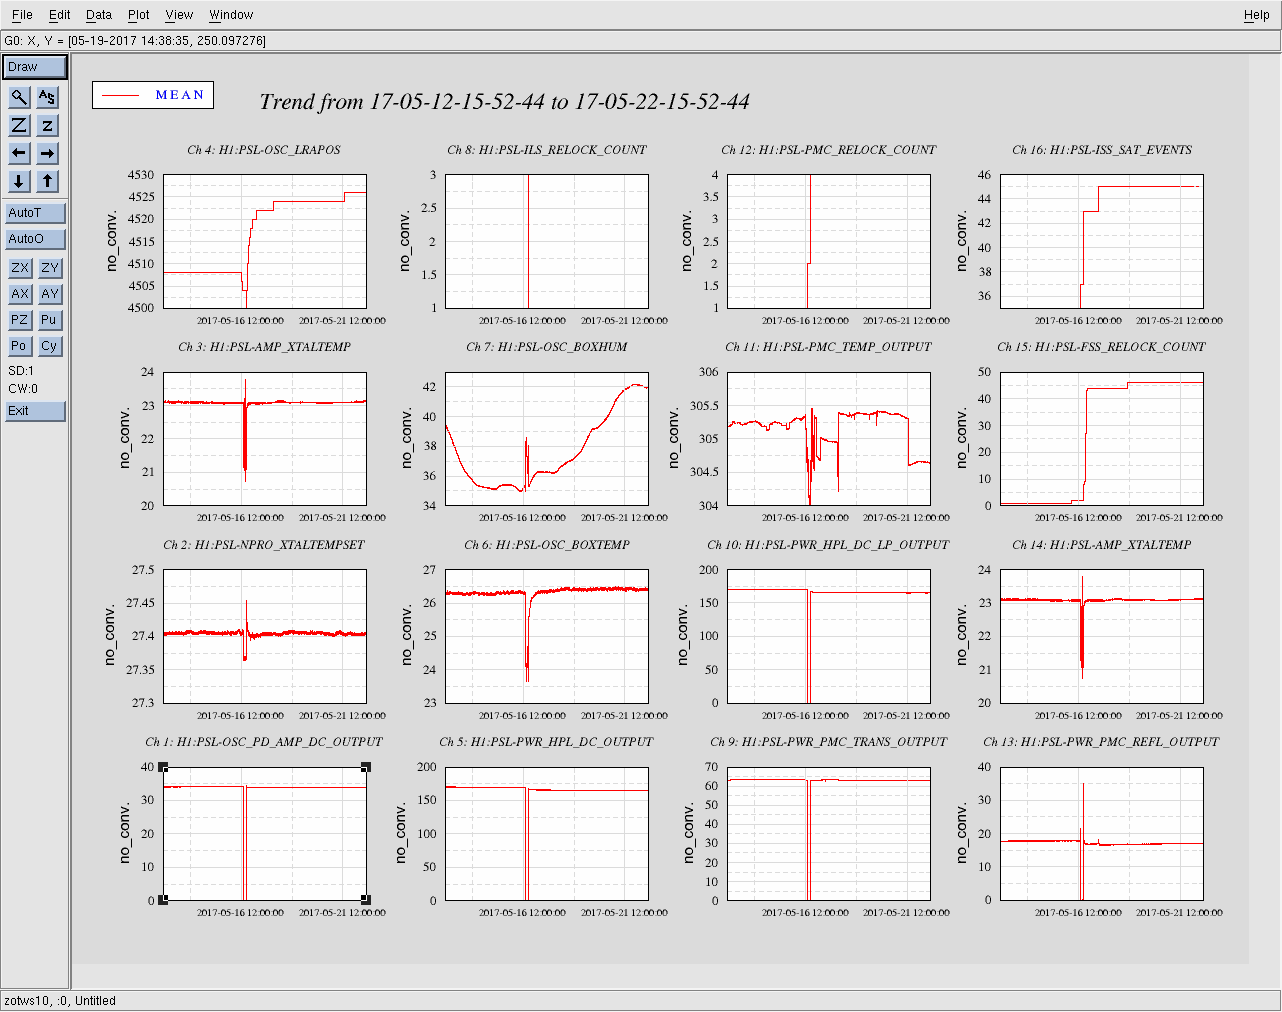
Task: Click the Pu push button
Action: 50,320
